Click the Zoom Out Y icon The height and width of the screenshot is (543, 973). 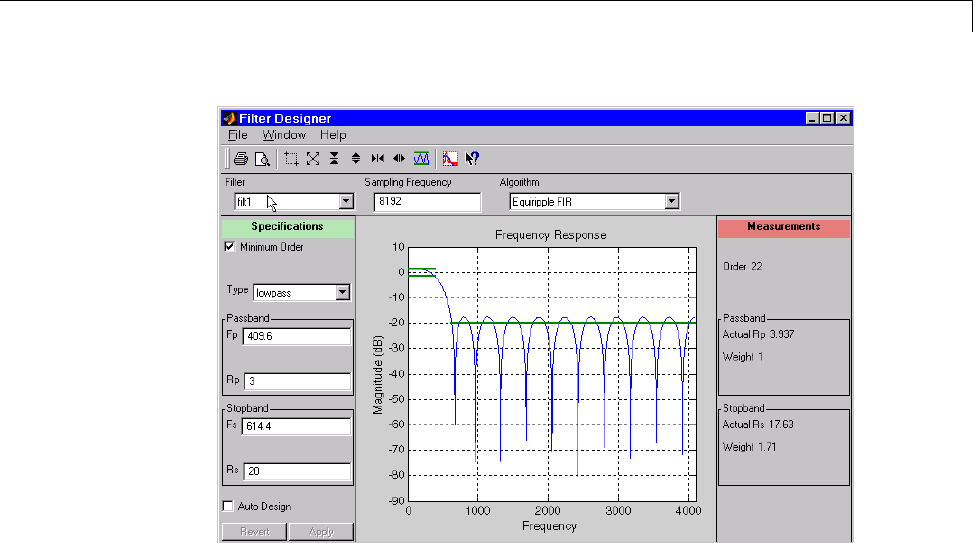[x=355, y=158]
